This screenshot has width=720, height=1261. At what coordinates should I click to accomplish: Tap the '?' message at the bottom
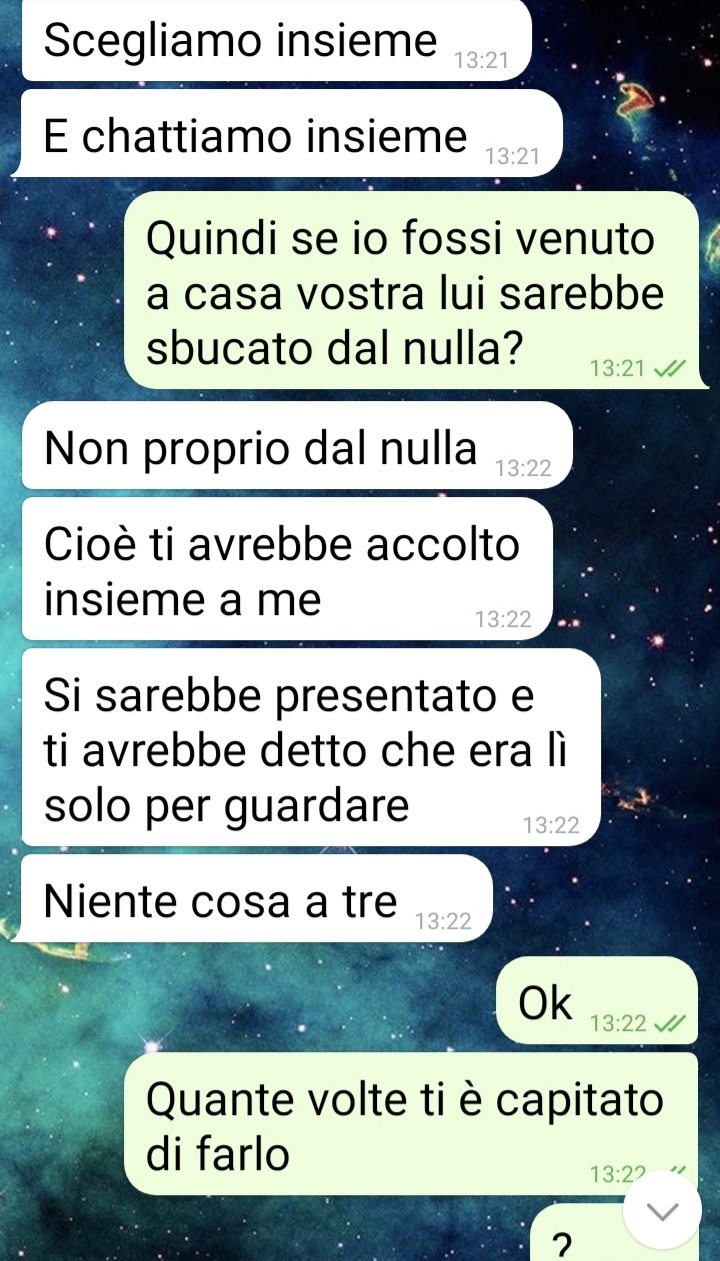(563, 1241)
